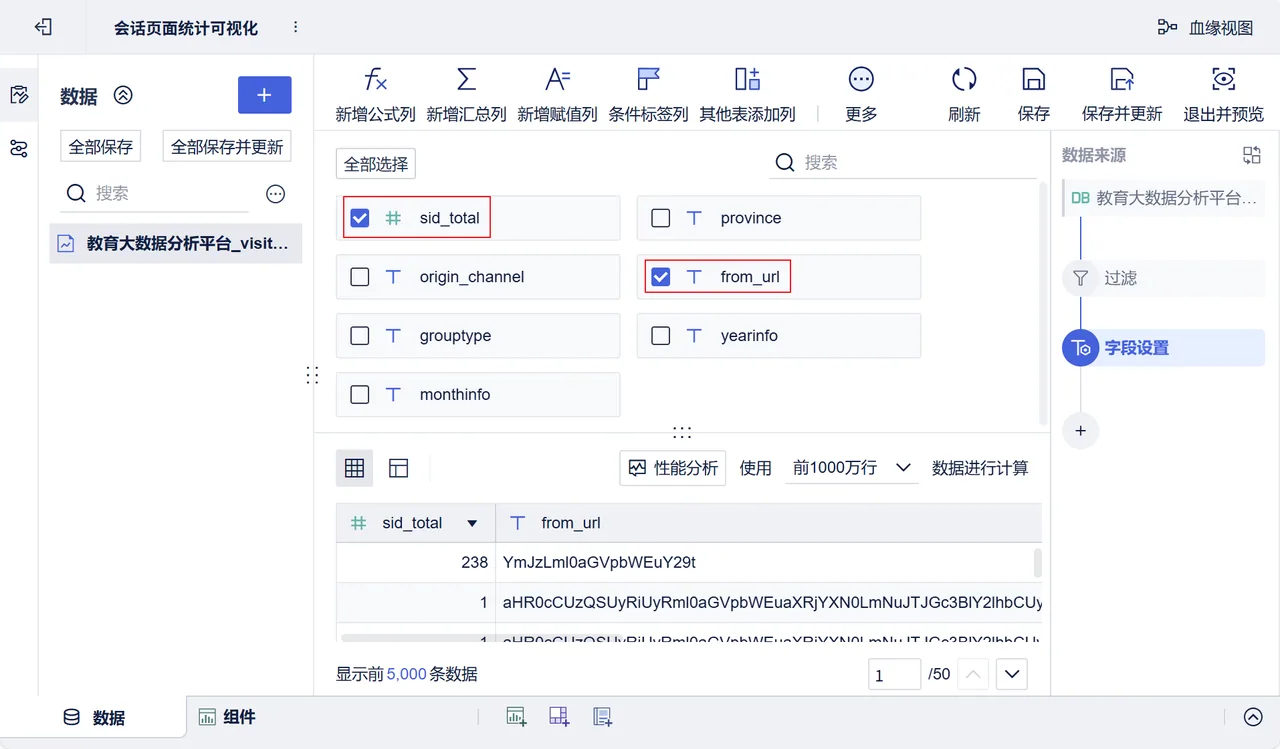The image size is (1280, 749).
Task: Click the field 搜索 search box
Action: (x=903, y=163)
